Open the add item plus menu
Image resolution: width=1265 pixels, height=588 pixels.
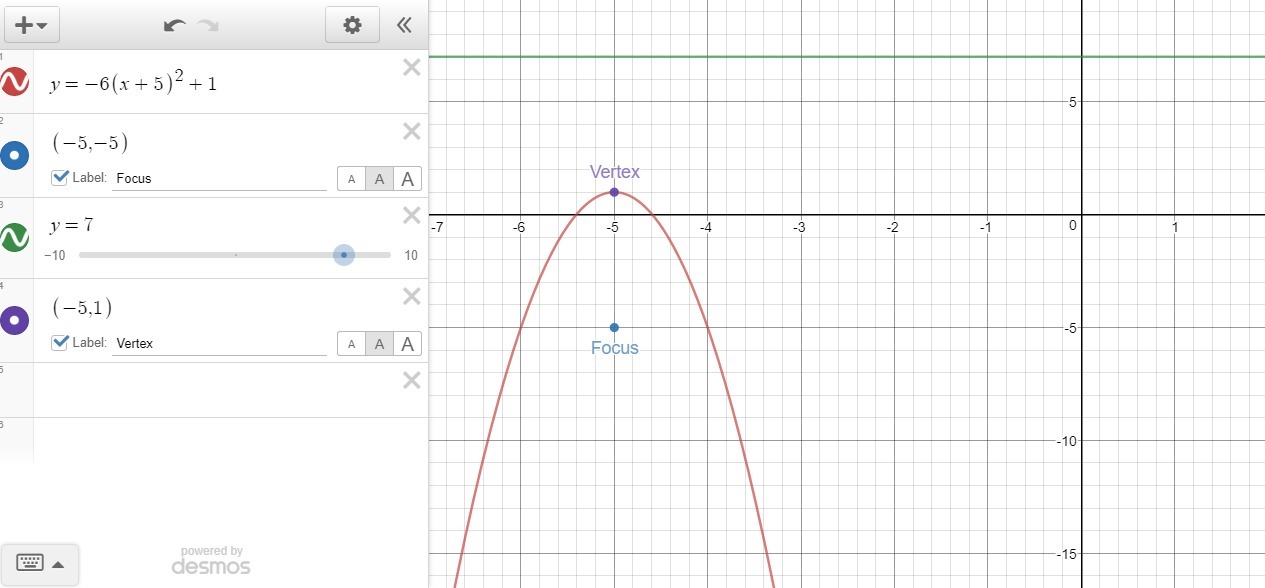31,25
